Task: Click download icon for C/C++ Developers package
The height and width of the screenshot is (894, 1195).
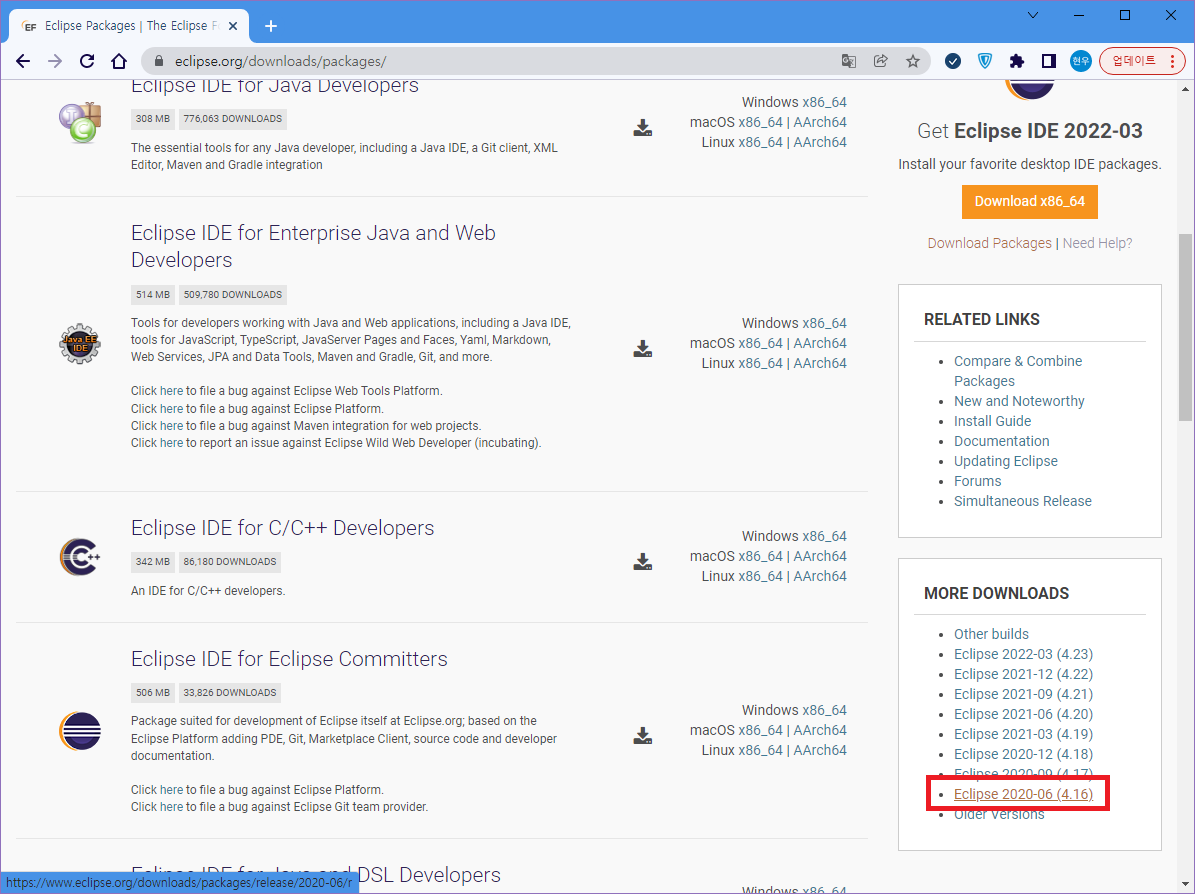Action: coord(642,562)
